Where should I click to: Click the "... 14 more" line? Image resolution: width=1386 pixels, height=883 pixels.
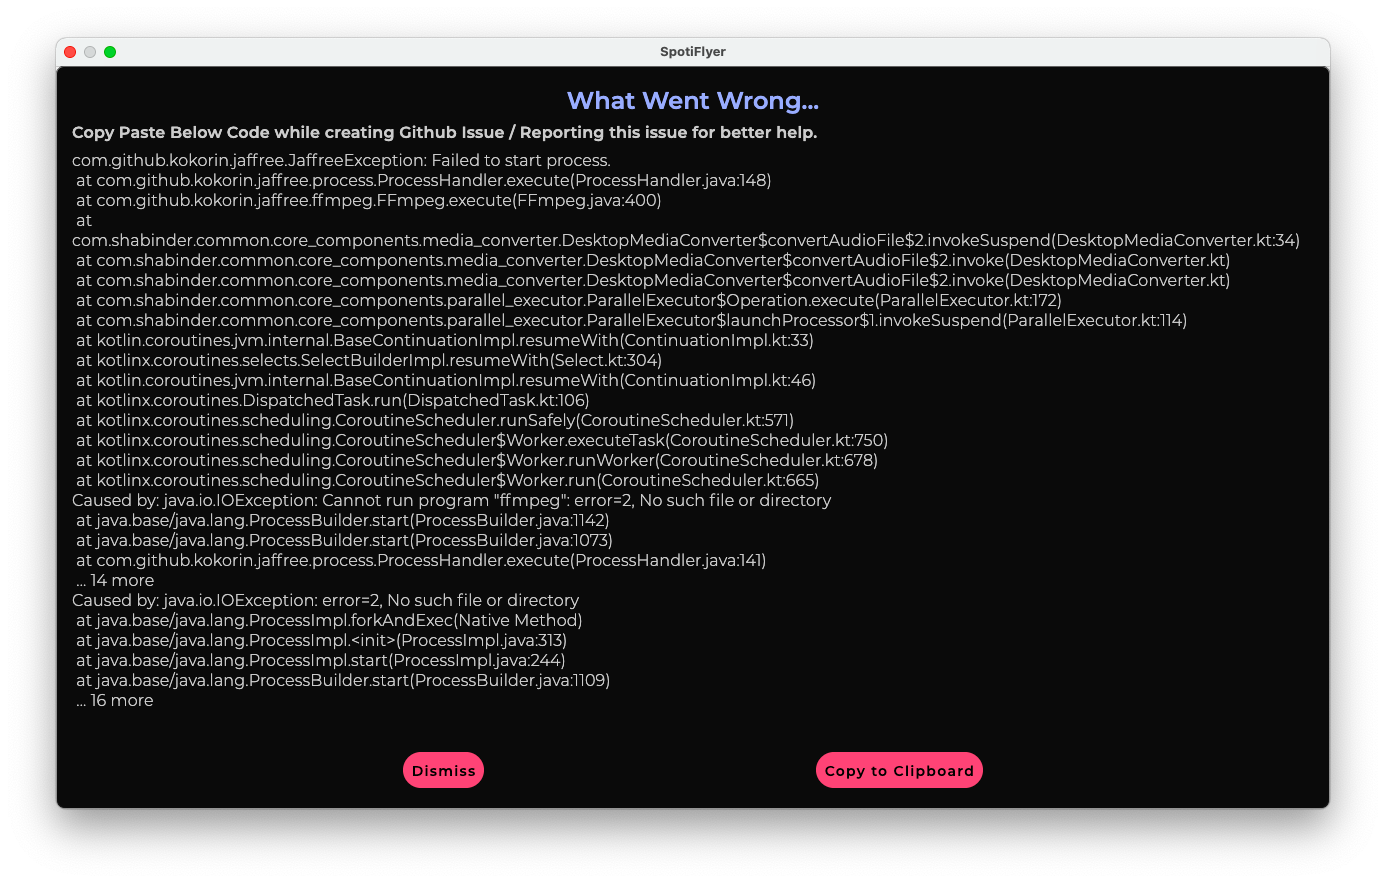pyautogui.click(x=115, y=580)
